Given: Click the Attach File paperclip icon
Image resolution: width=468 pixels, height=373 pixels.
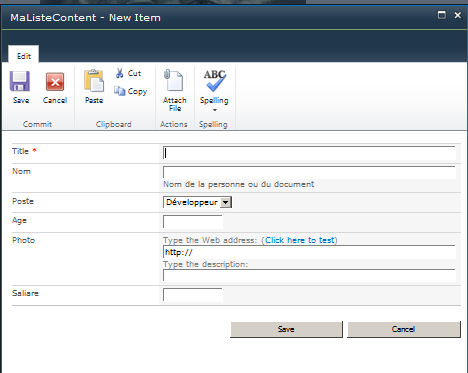Looking at the screenshot, I should tap(174, 80).
